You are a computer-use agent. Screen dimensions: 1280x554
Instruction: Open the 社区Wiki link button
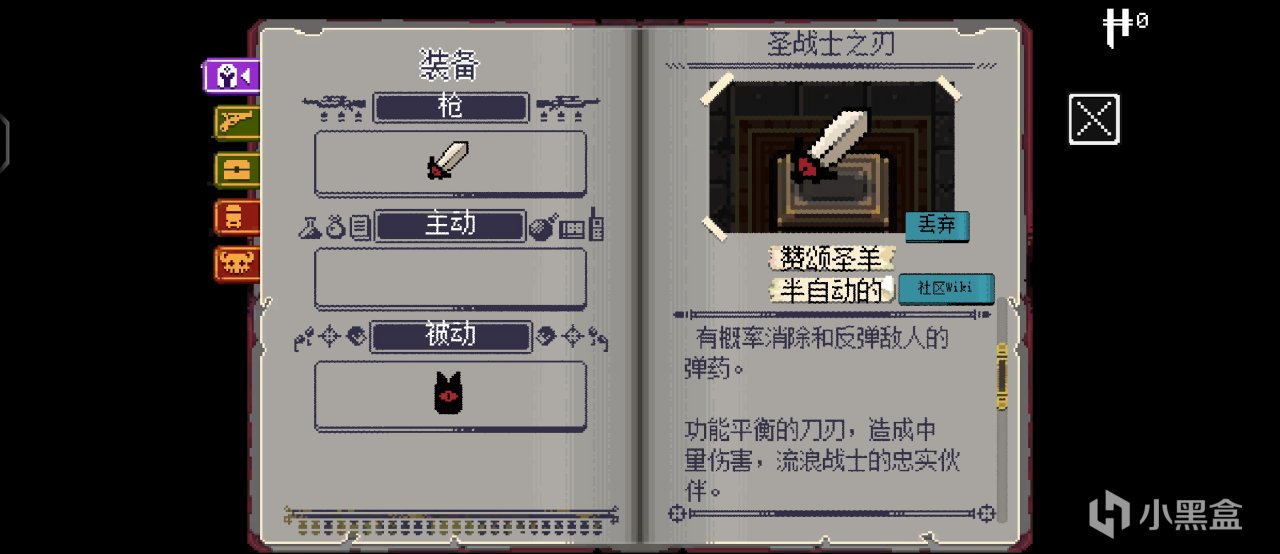point(946,288)
